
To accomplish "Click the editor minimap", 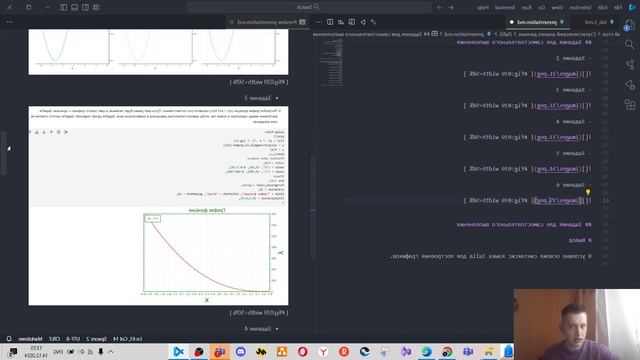I will pyautogui.click(x=331, y=63).
